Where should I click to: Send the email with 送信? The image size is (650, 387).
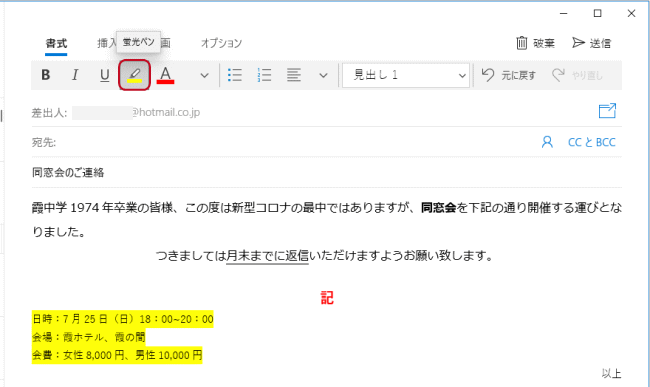click(592, 43)
